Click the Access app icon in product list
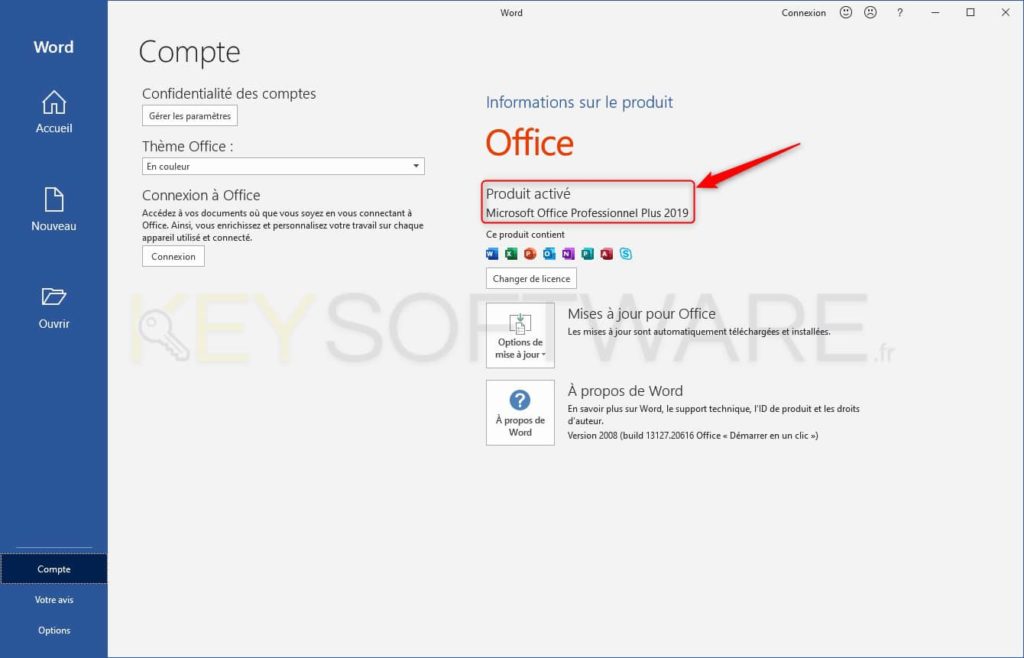1024x658 pixels. 607,254
